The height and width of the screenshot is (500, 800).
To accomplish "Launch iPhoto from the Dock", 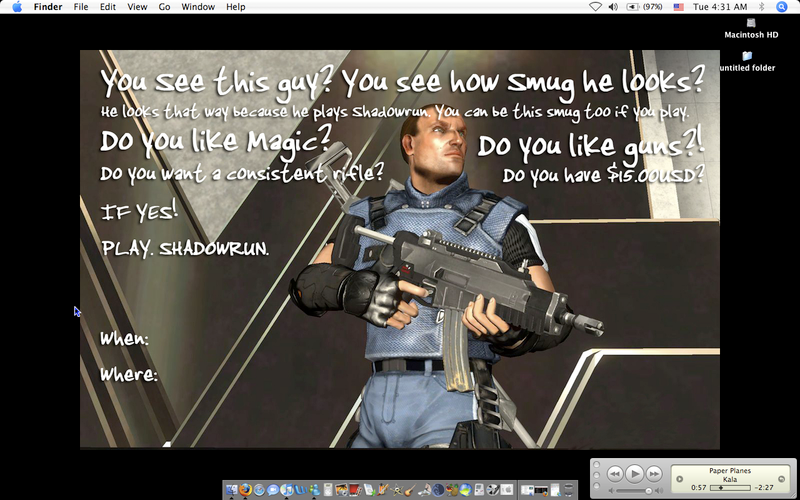I will 341,490.
